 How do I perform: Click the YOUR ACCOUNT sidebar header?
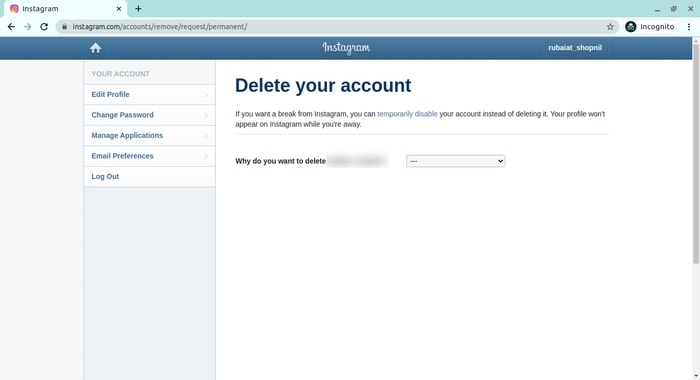click(121, 74)
